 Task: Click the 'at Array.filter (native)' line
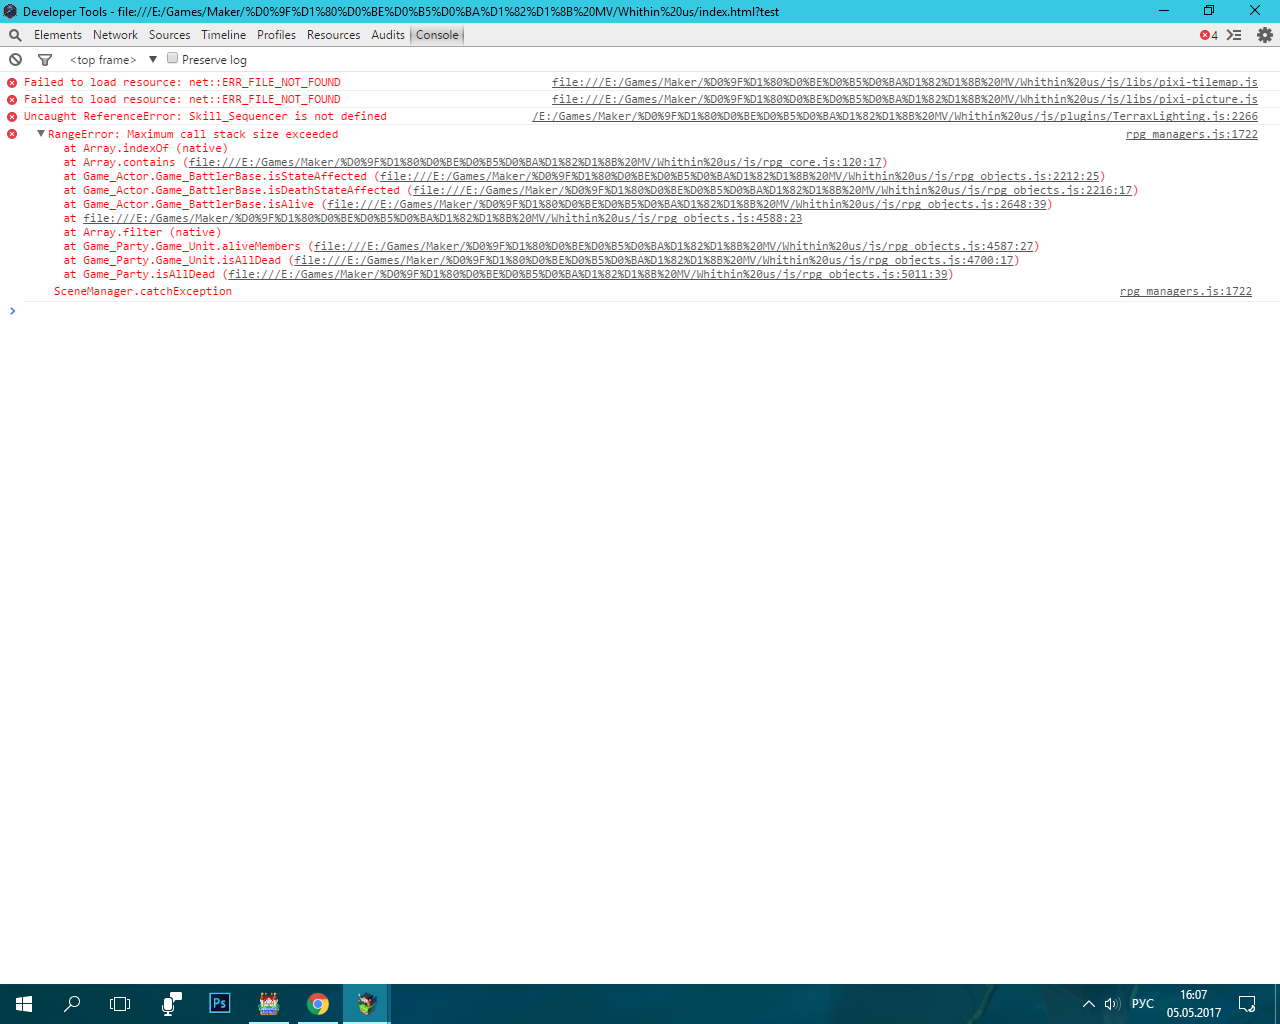click(x=143, y=233)
